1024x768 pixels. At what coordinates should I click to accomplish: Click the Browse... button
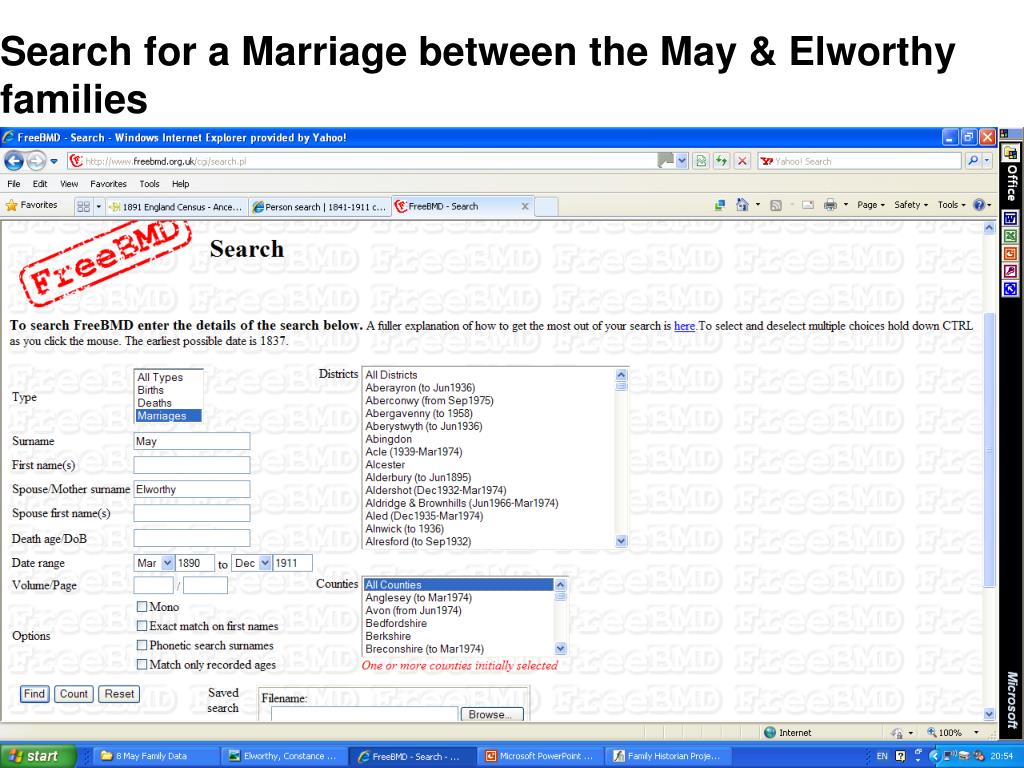[492, 714]
